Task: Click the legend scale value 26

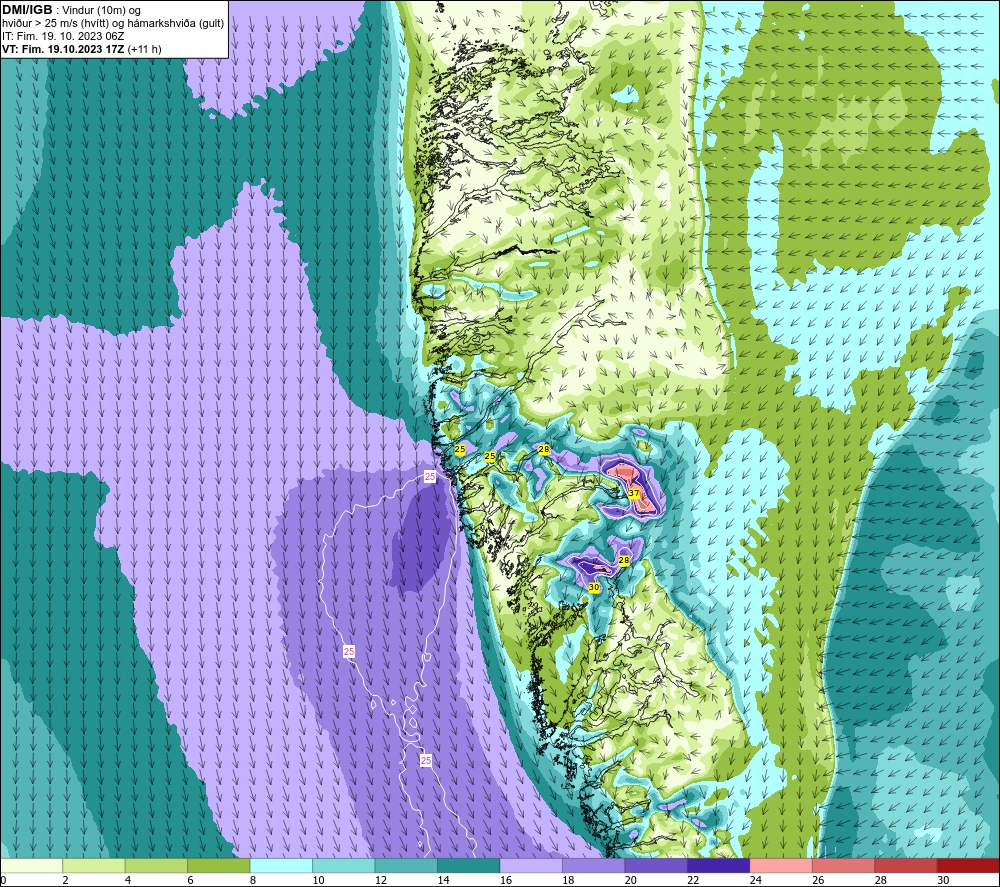Action: coord(818,880)
